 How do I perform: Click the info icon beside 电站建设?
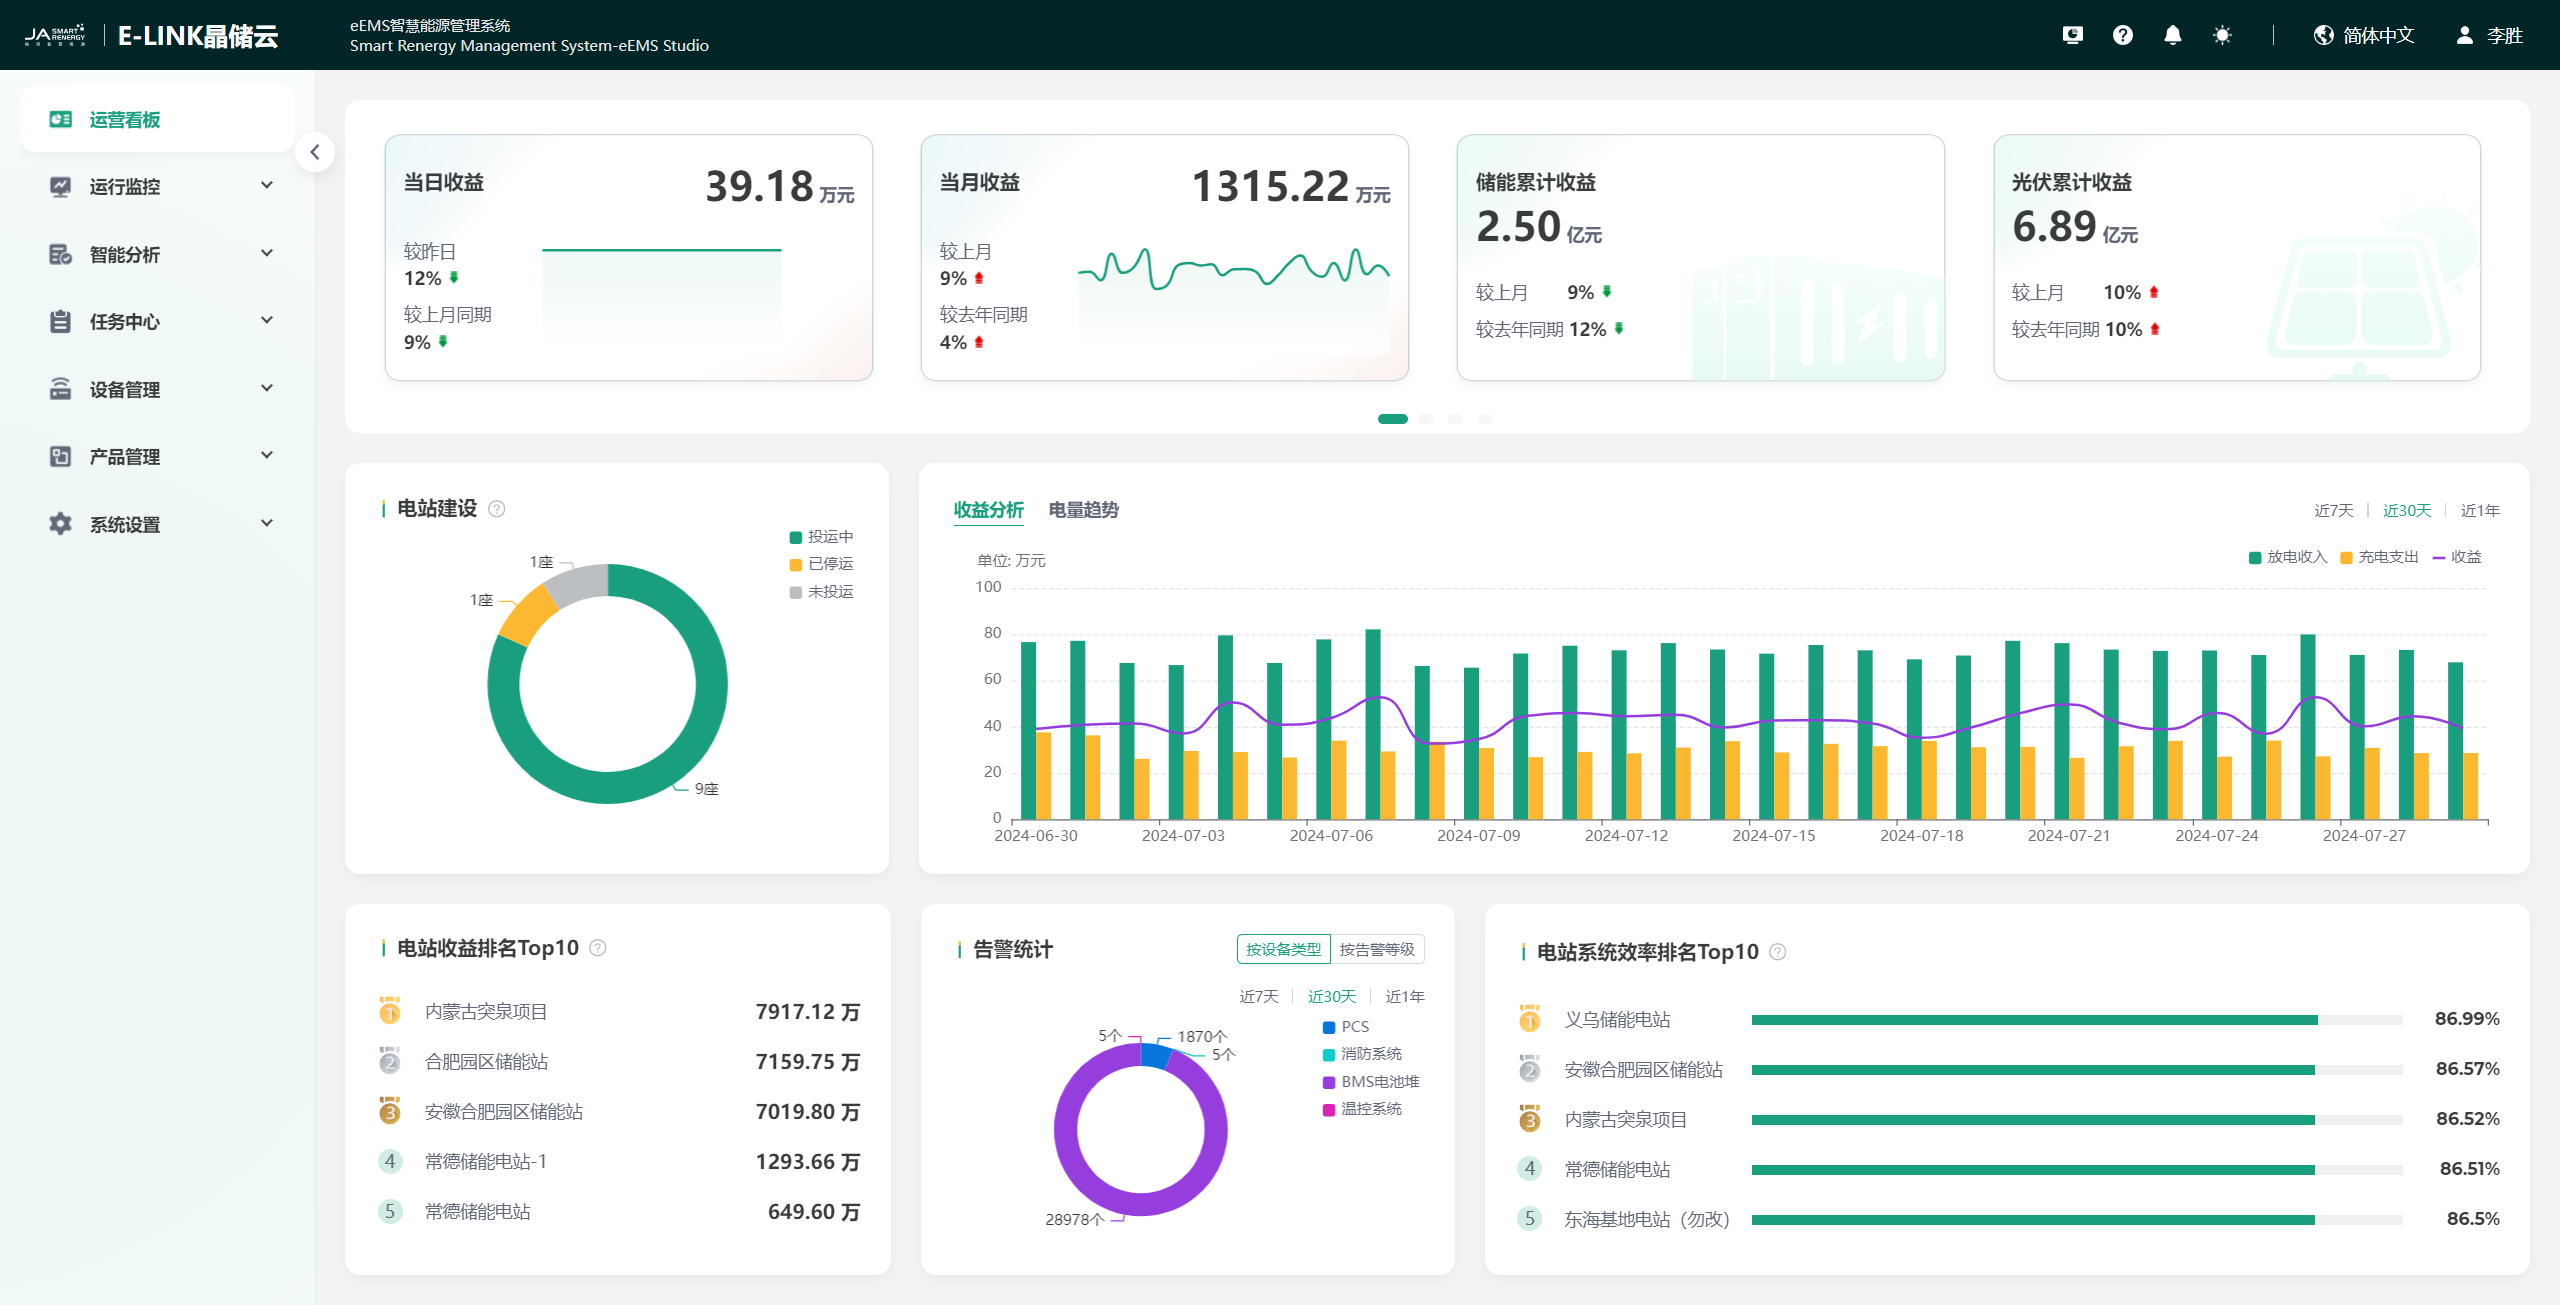point(497,509)
